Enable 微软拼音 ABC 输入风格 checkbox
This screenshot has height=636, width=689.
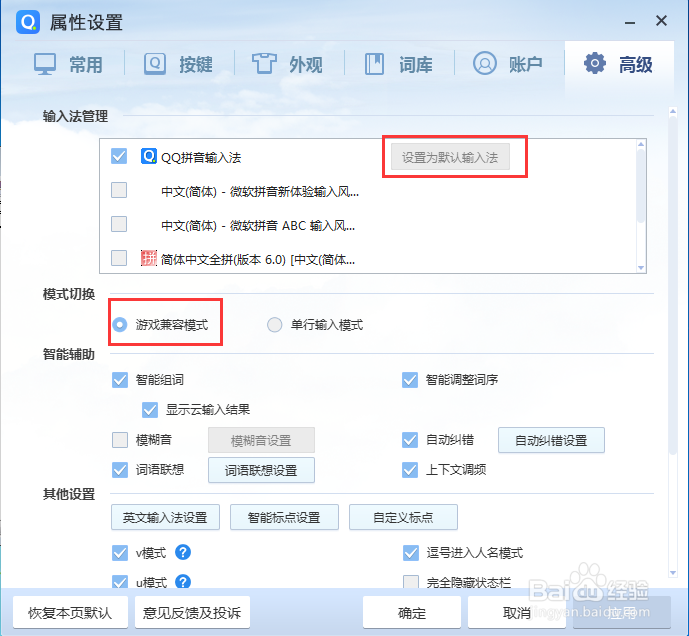click(119, 224)
